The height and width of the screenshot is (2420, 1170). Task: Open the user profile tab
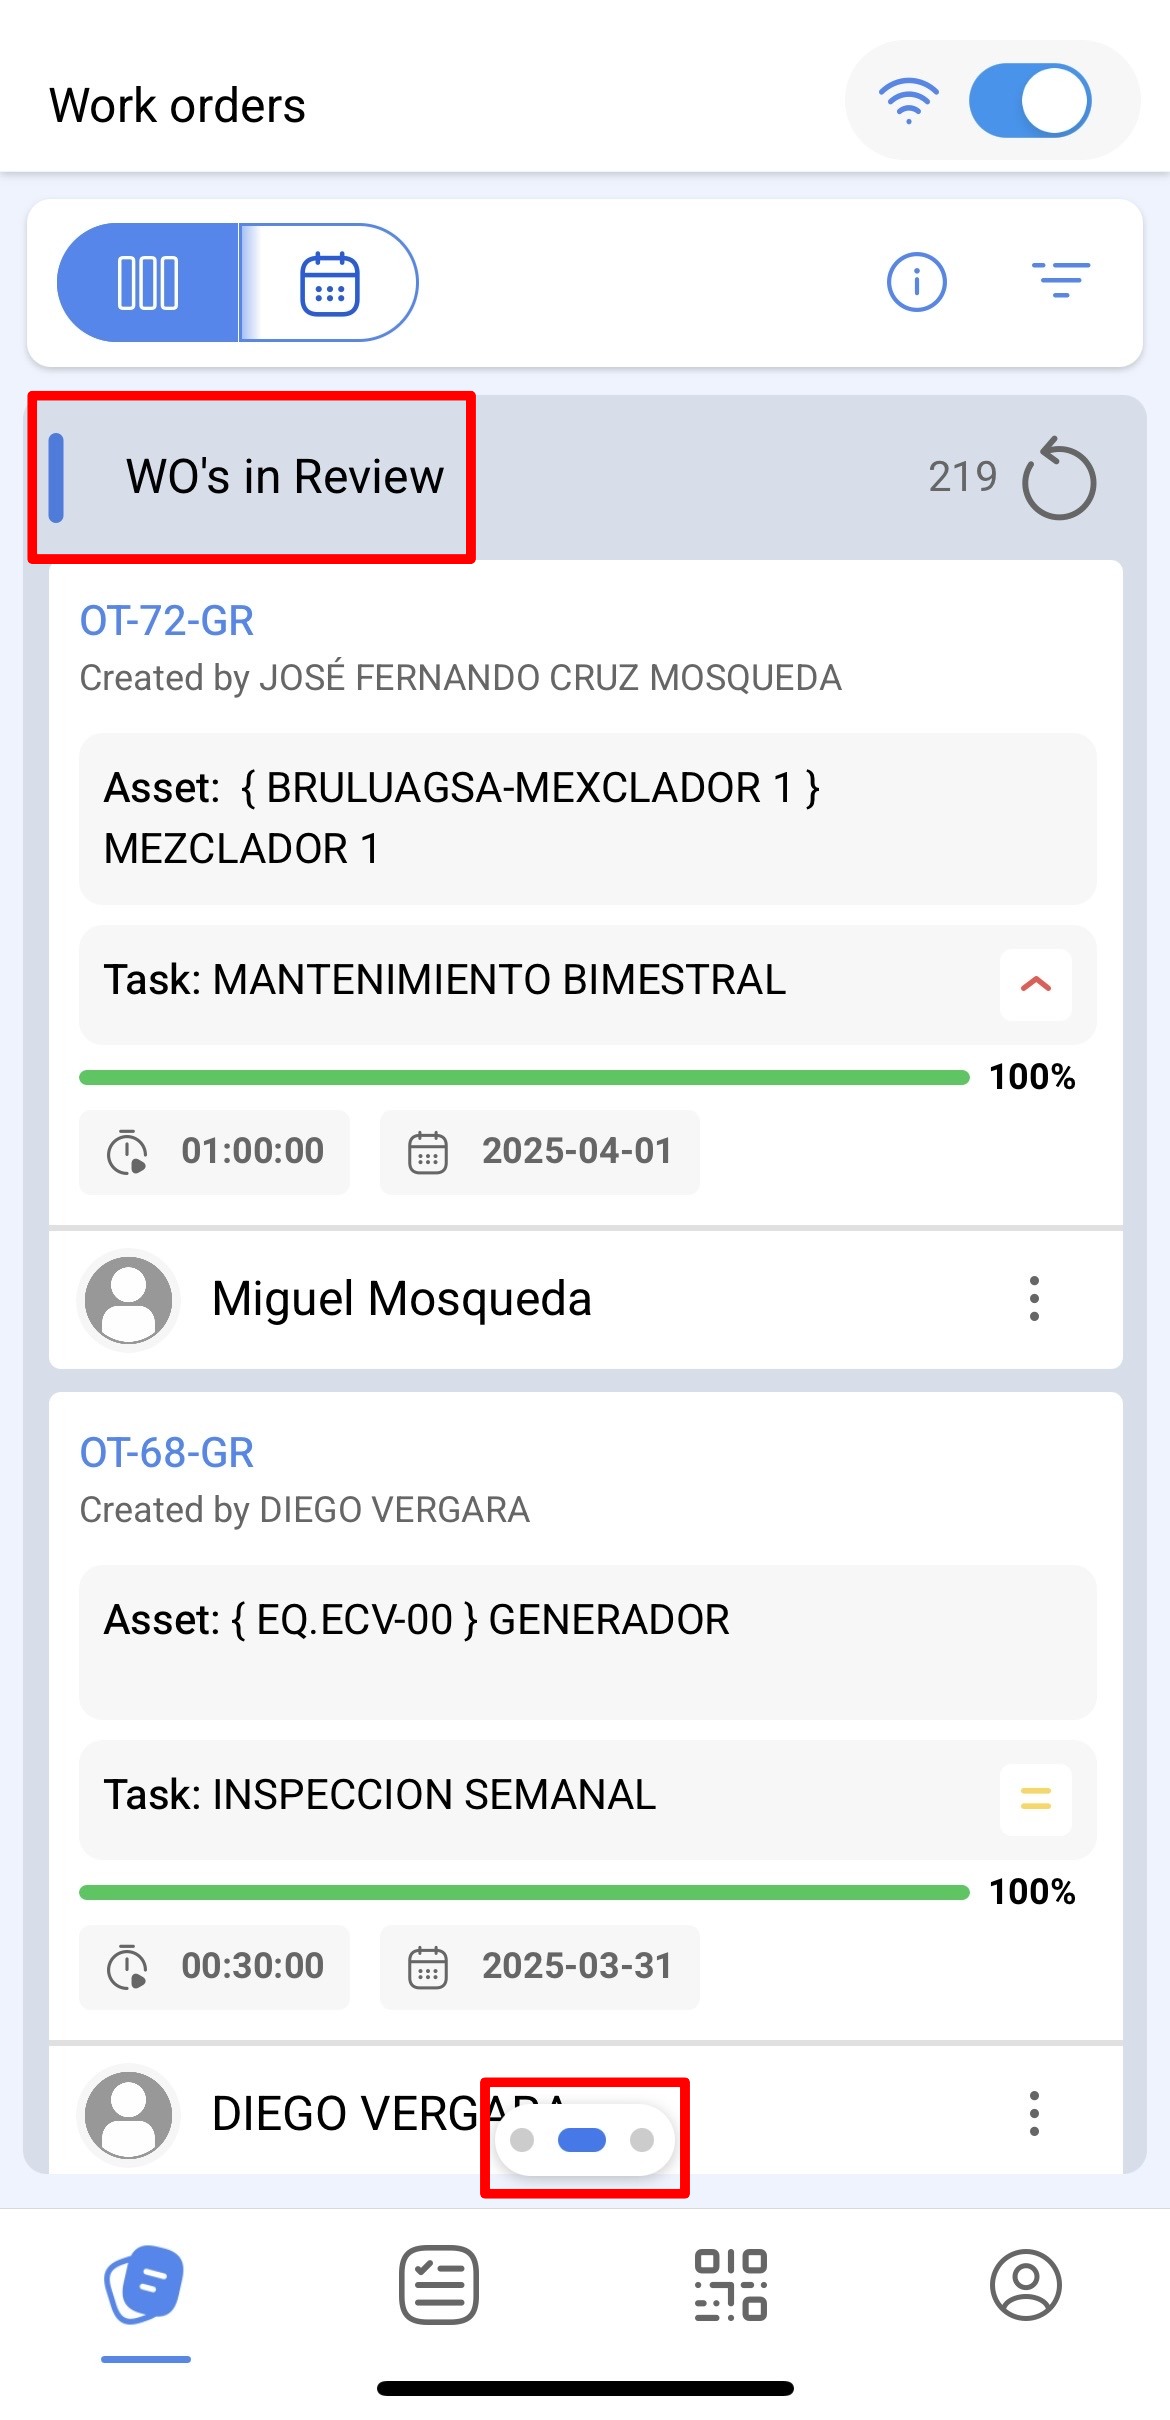[1025, 2285]
